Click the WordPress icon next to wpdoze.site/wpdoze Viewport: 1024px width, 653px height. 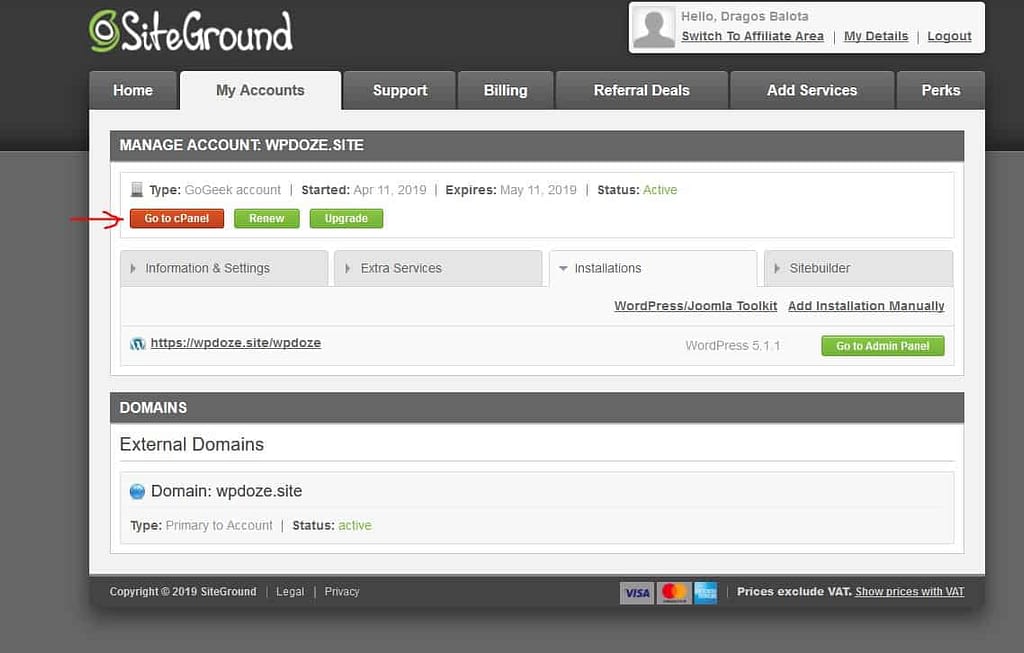[x=137, y=343]
